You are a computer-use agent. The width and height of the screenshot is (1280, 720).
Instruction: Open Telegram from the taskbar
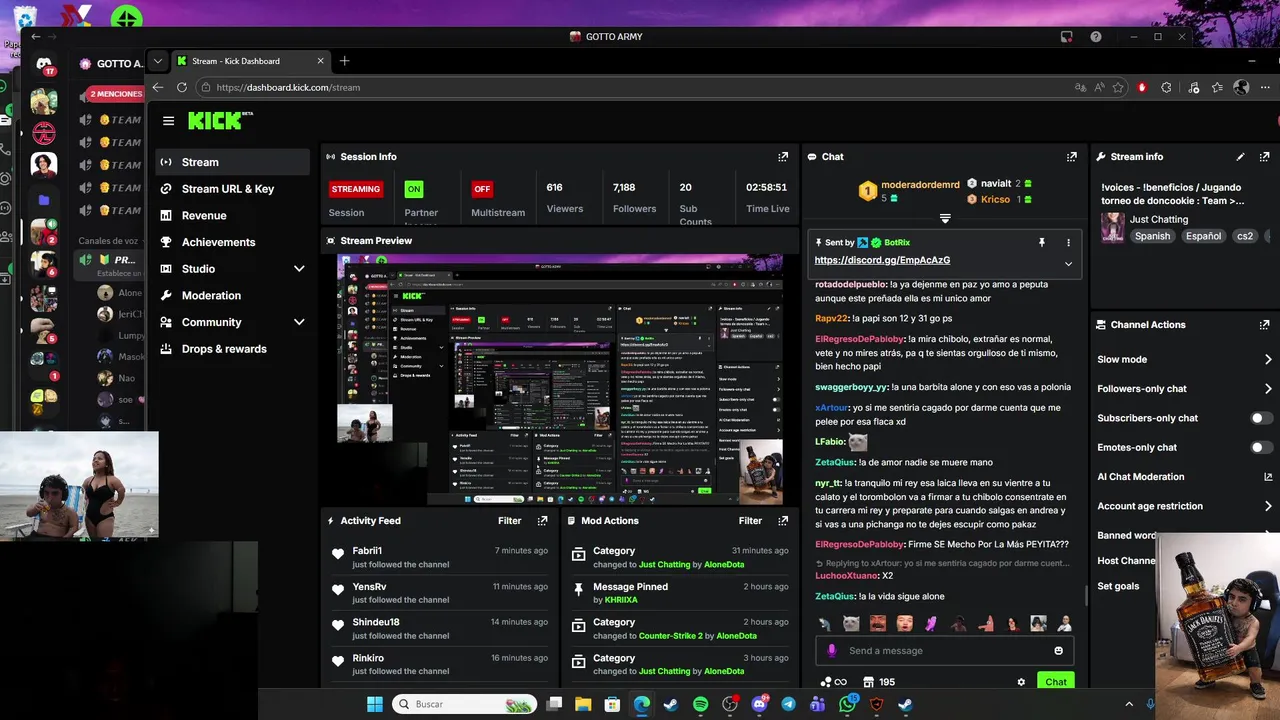788,704
